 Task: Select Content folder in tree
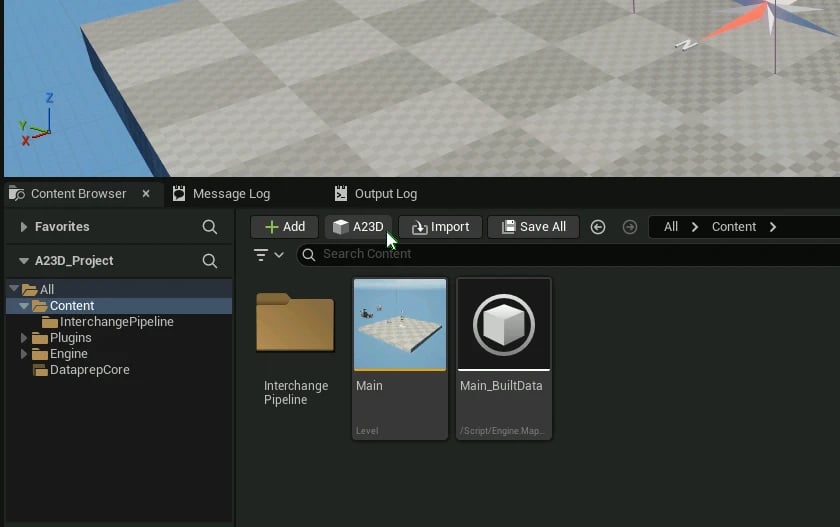click(x=119, y=305)
